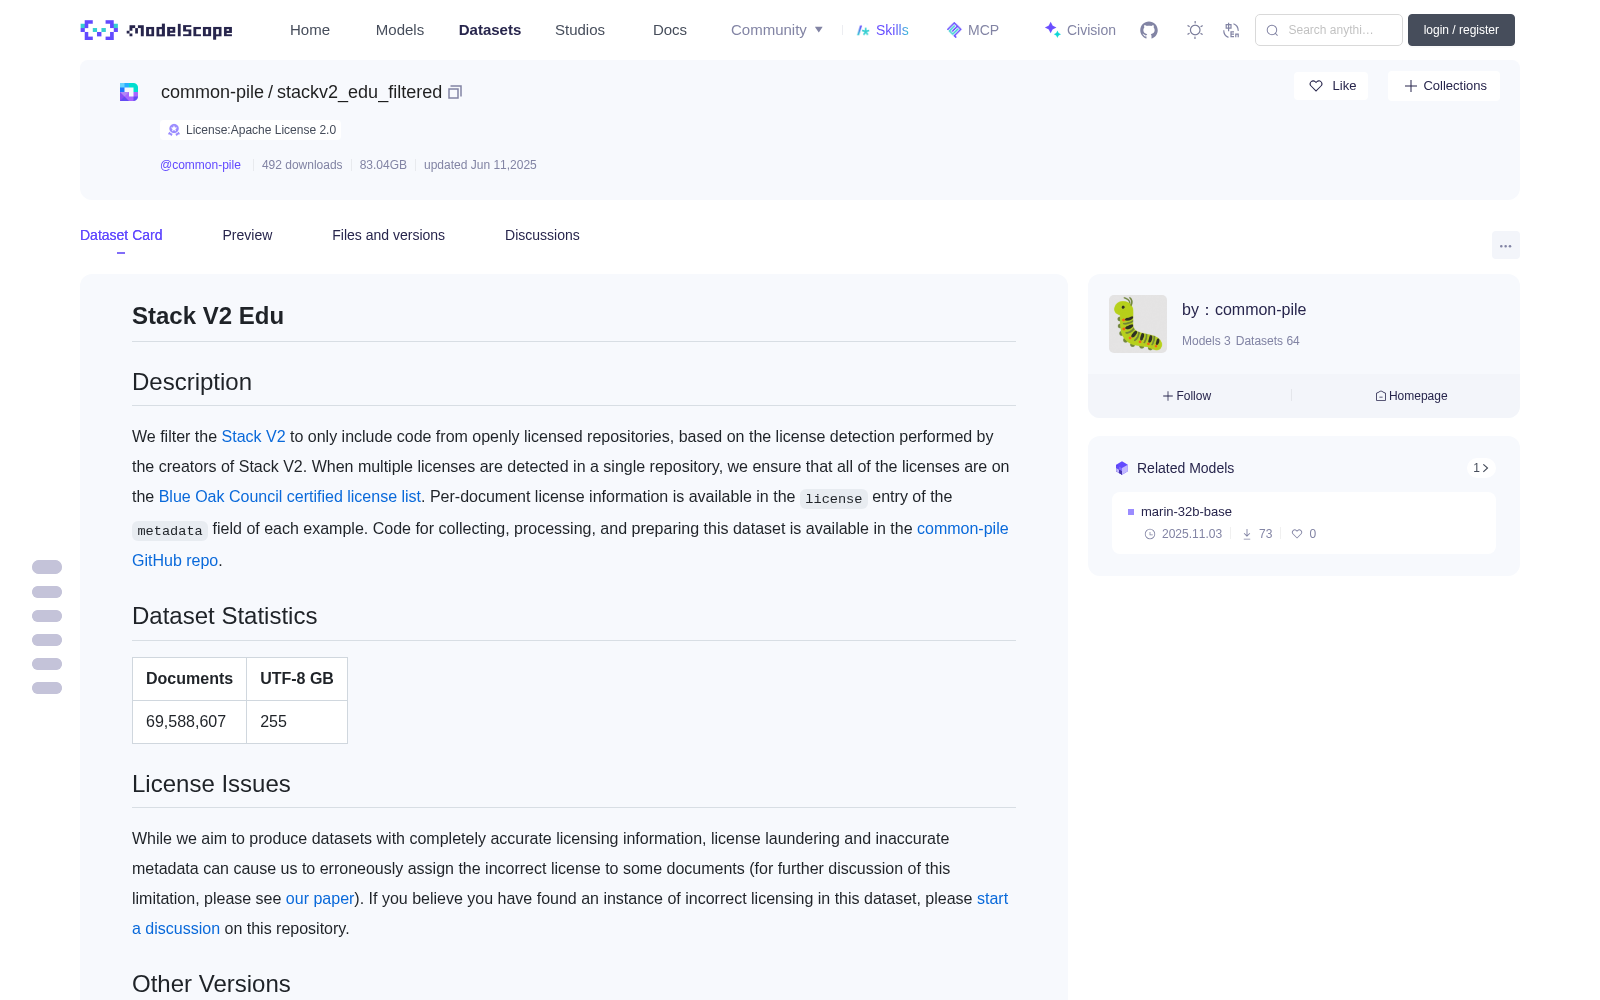The height and width of the screenshot is (1000, 1600).
Task: Switch language with the translate icon
Action: click(x=1231, y=30)
